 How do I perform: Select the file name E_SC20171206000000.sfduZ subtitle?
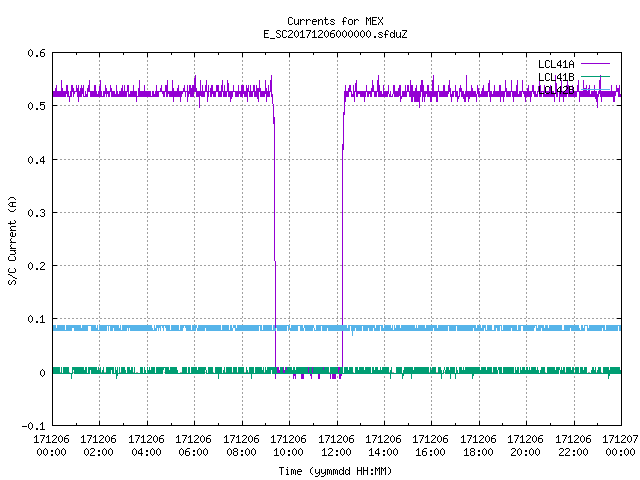[335, 34]
